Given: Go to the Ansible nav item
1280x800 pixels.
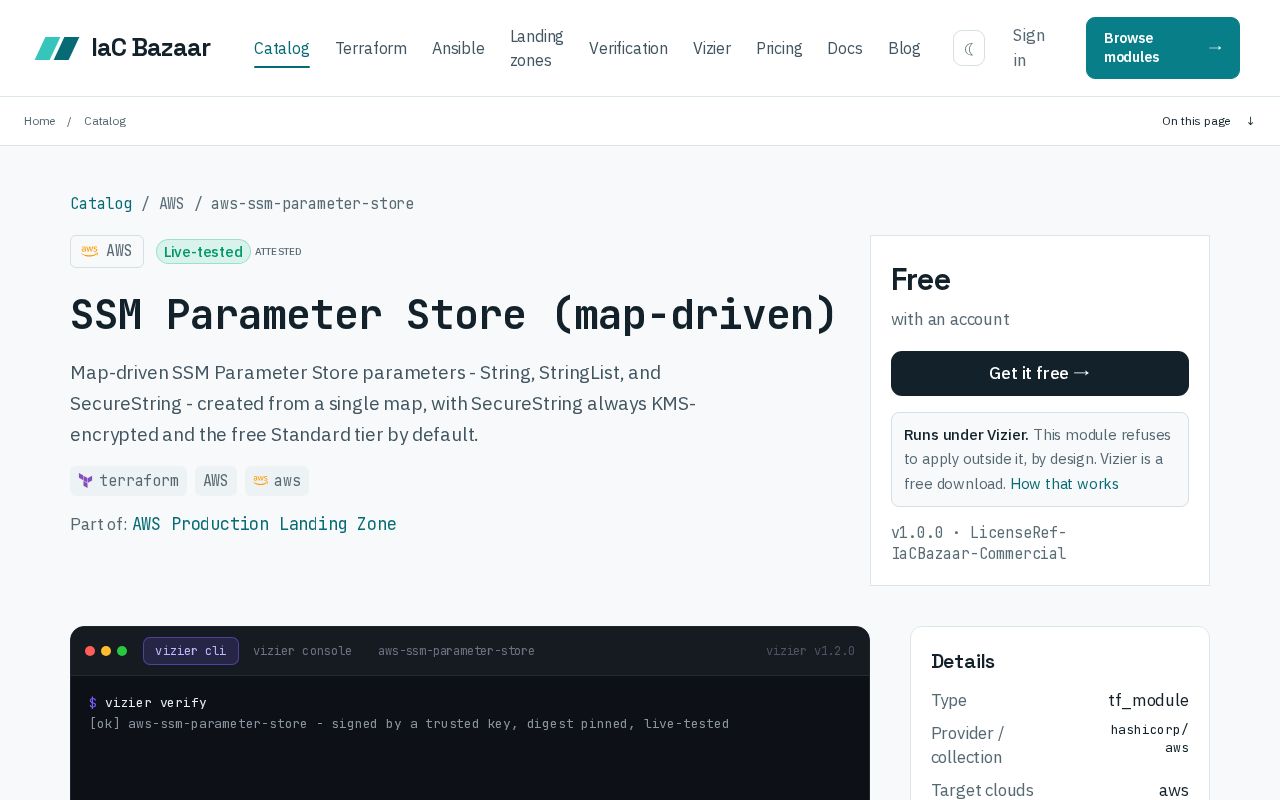Looking at the screenshot, I should 458,48.
